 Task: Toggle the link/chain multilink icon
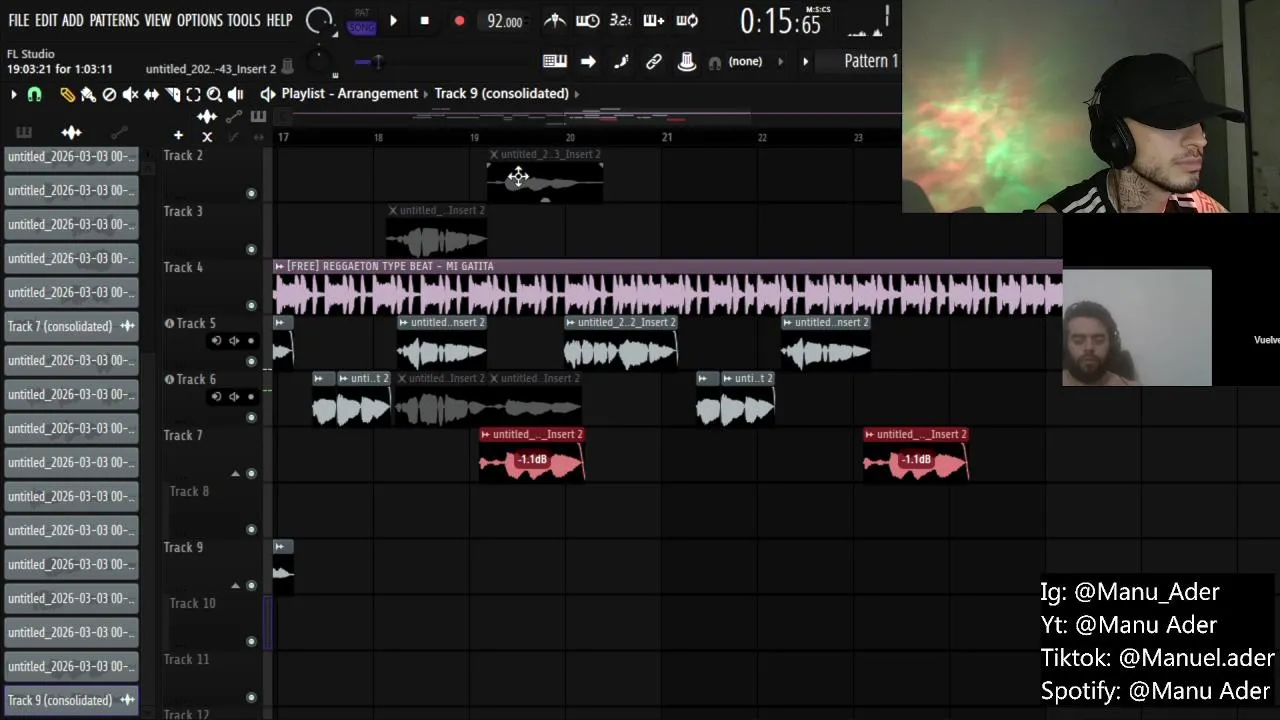(654, 61)
